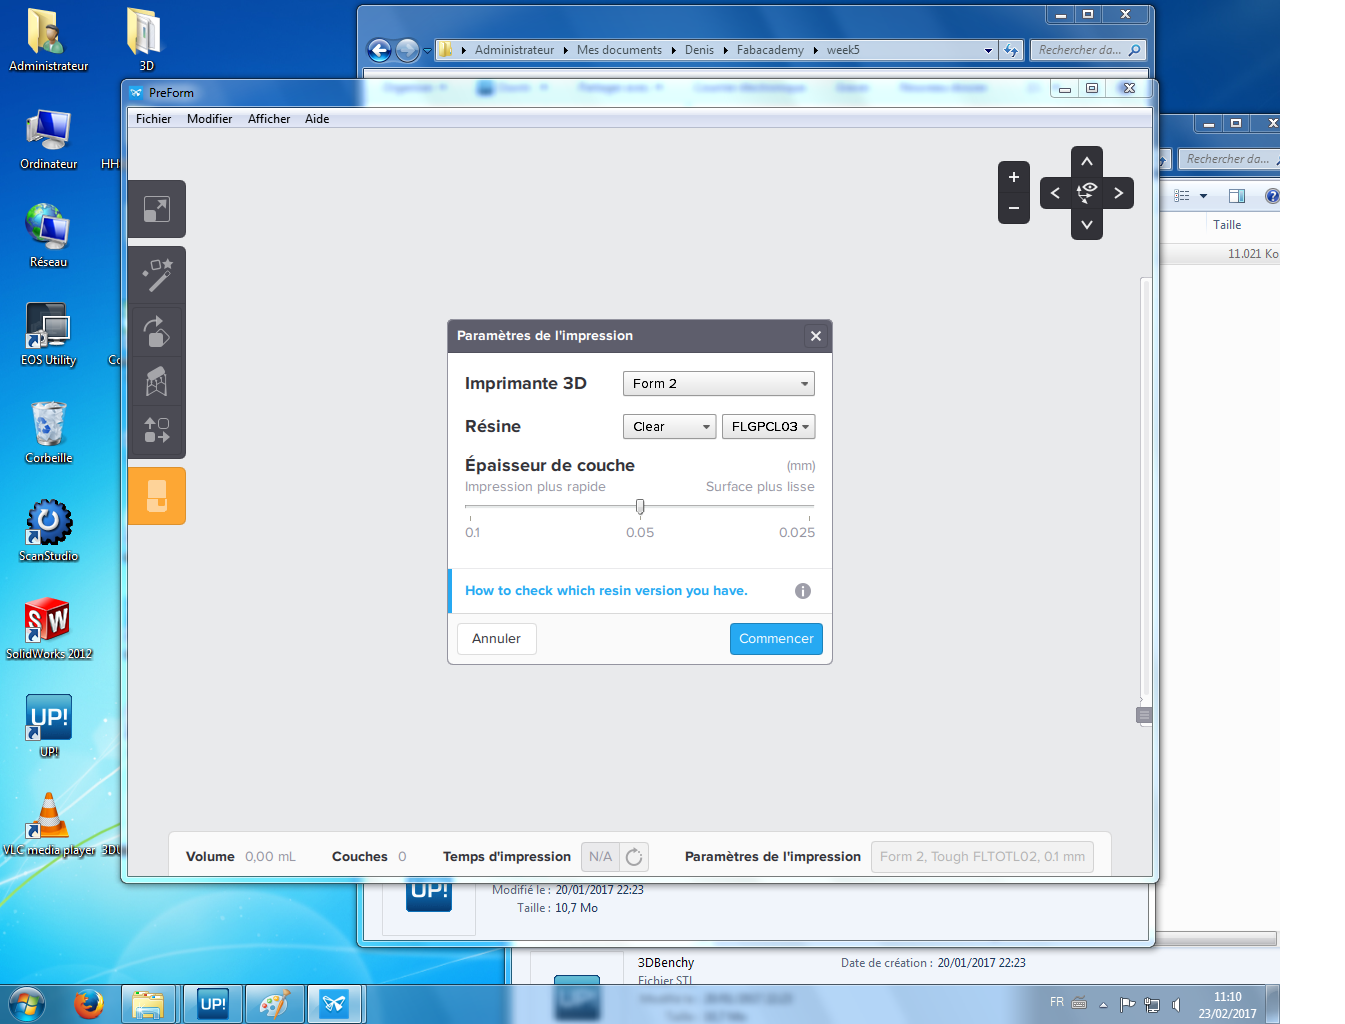Screen dimensions: 1345x1024
Task: Close the Paramètres de l'impression dialog
Action: pos(816,336)
